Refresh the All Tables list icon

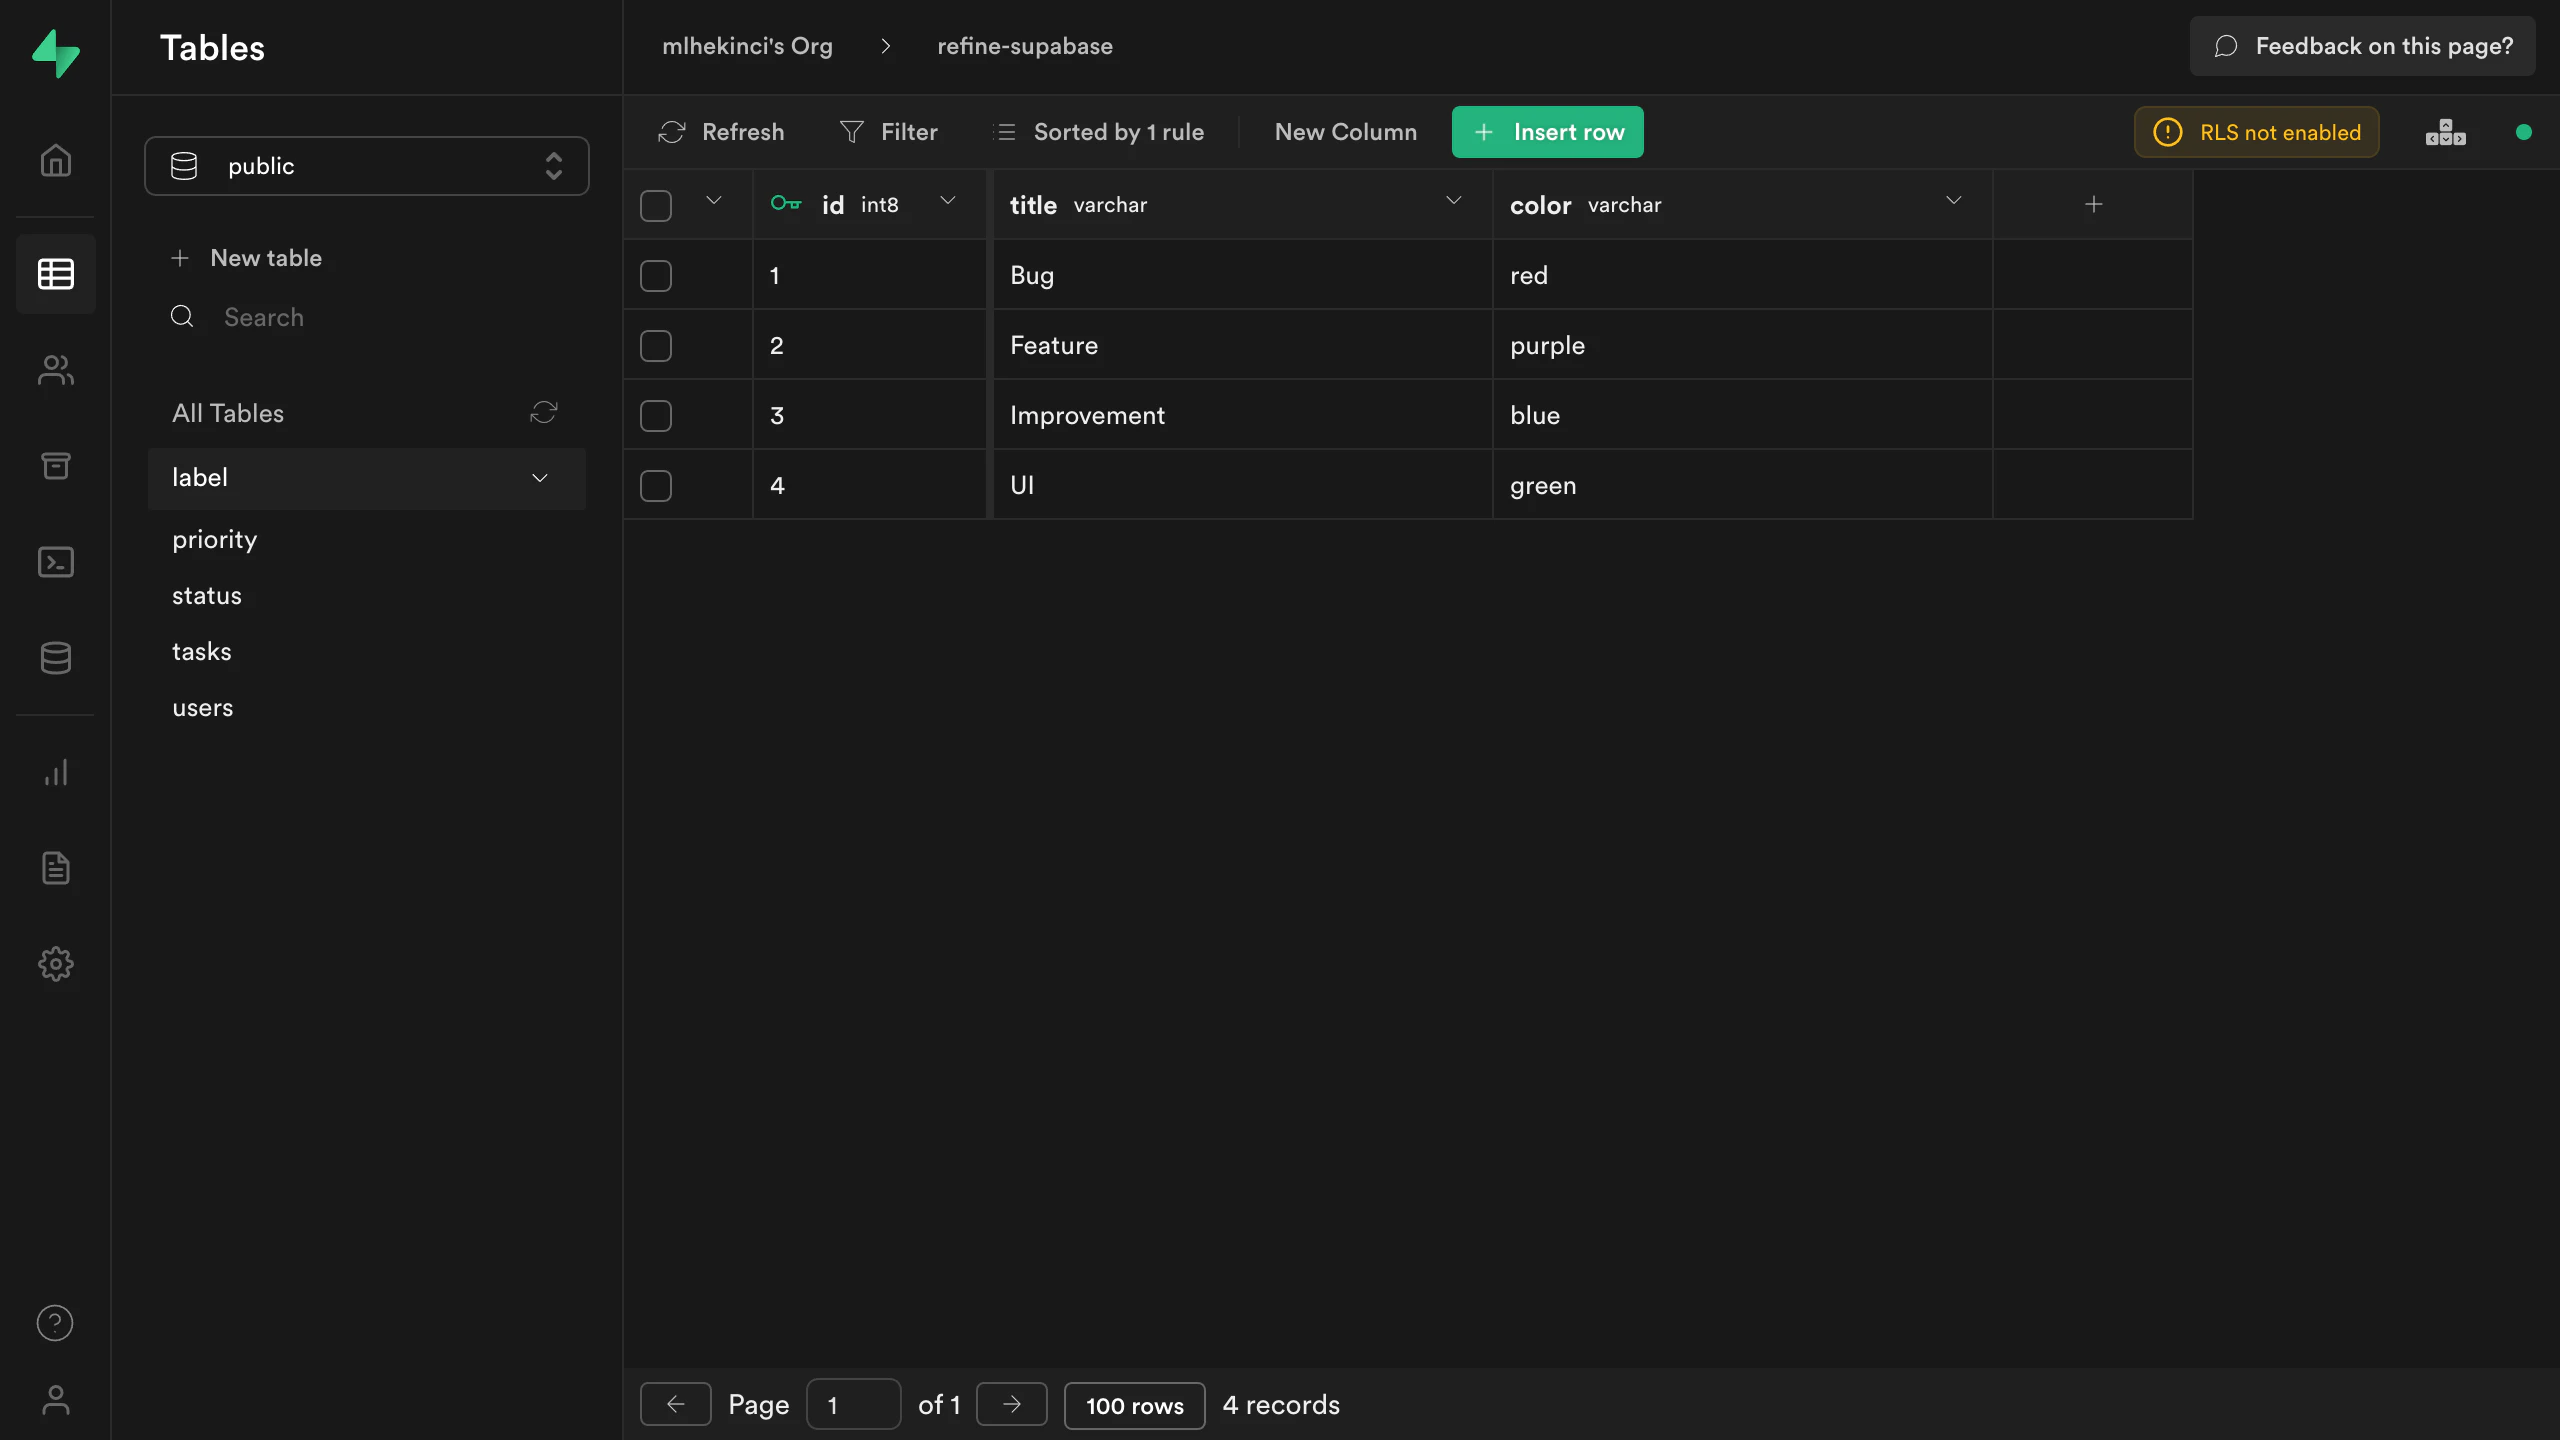point(543,413)
